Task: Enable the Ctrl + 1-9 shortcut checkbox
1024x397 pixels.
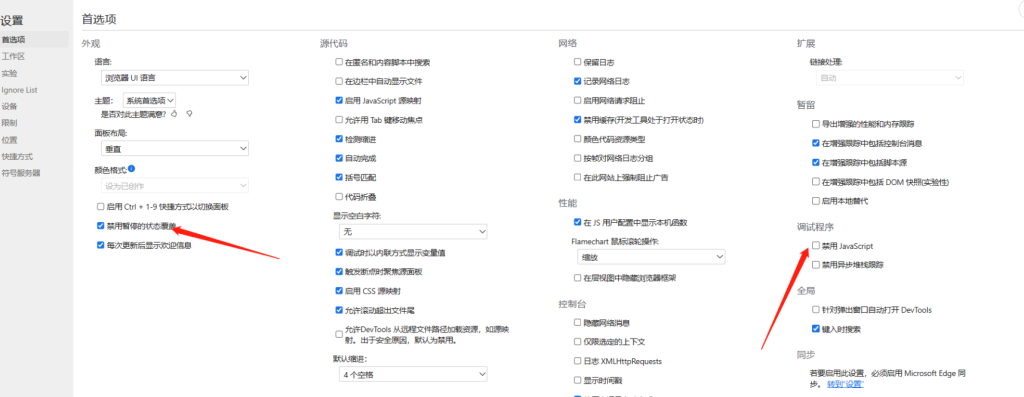Action: [x=101, y=206]
